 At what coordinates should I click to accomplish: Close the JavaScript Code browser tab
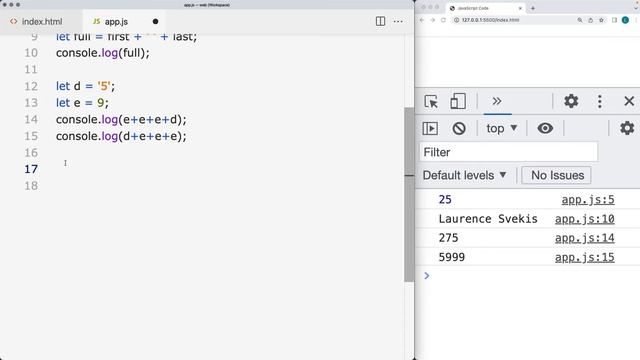520,8
